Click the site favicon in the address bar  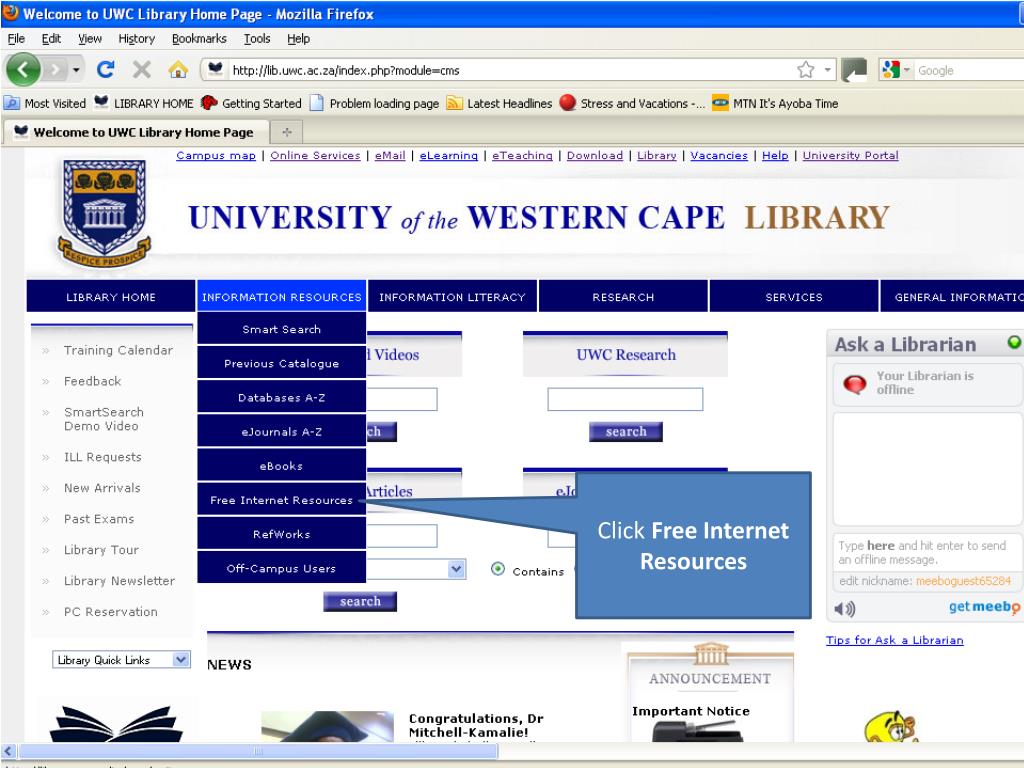[216, 69]
